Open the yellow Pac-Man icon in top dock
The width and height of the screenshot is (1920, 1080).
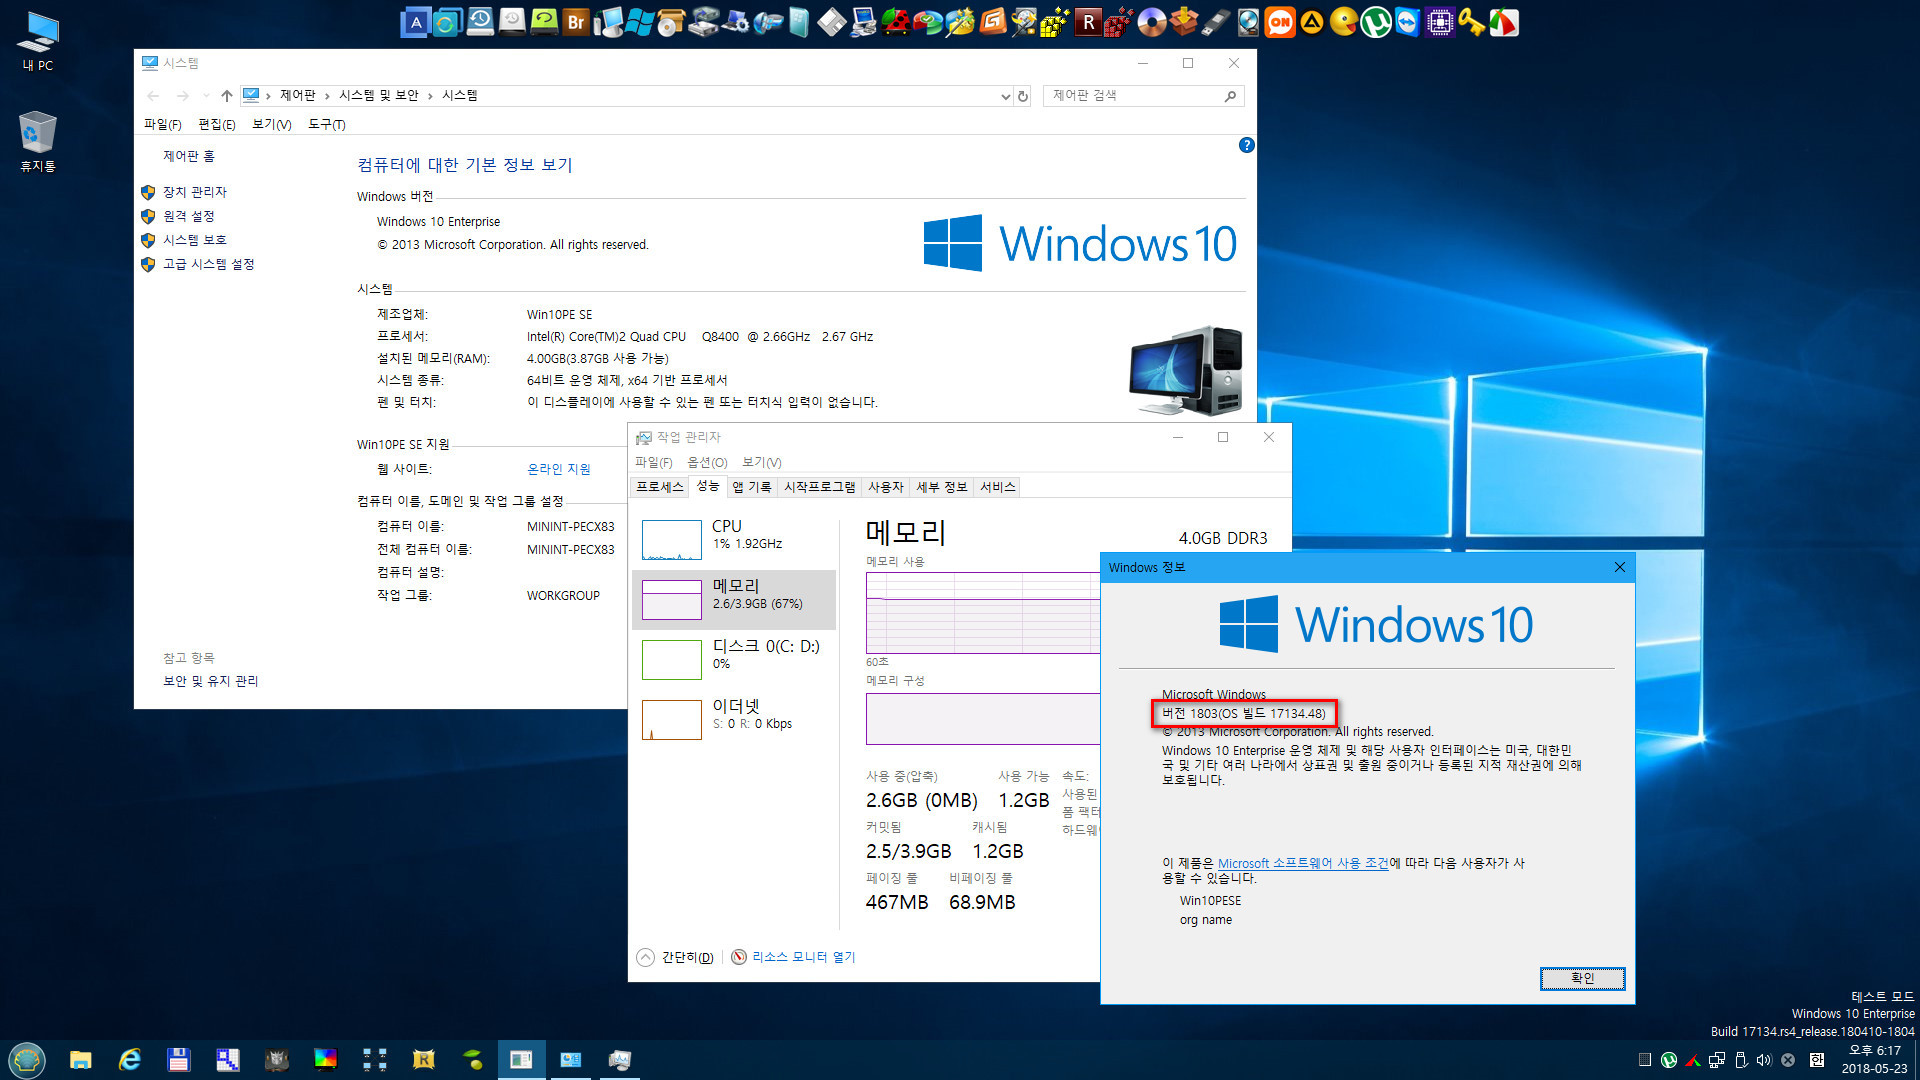[1344, 22]
